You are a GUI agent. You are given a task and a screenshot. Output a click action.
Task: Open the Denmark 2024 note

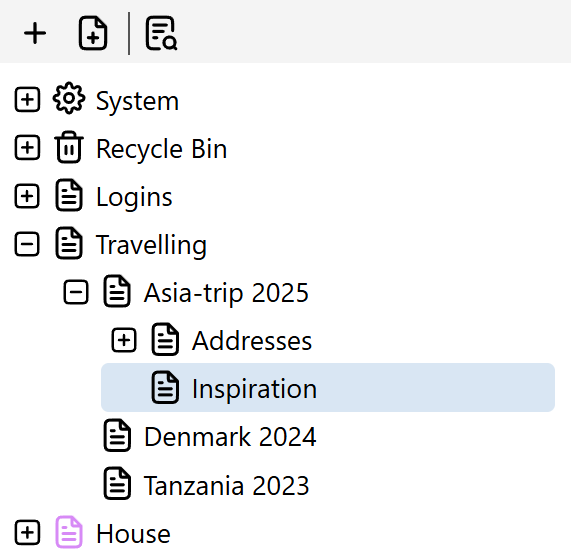[230, 436]
